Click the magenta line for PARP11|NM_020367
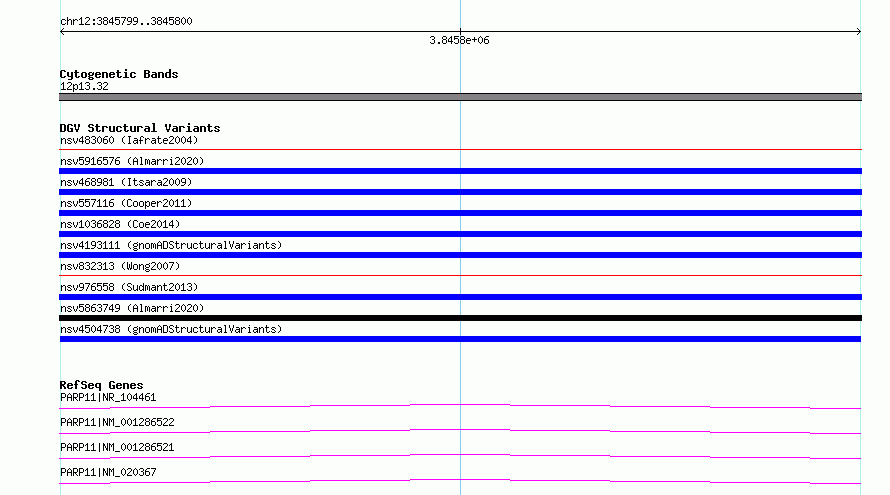Screen dimensions: 890x495 [460, 481]
